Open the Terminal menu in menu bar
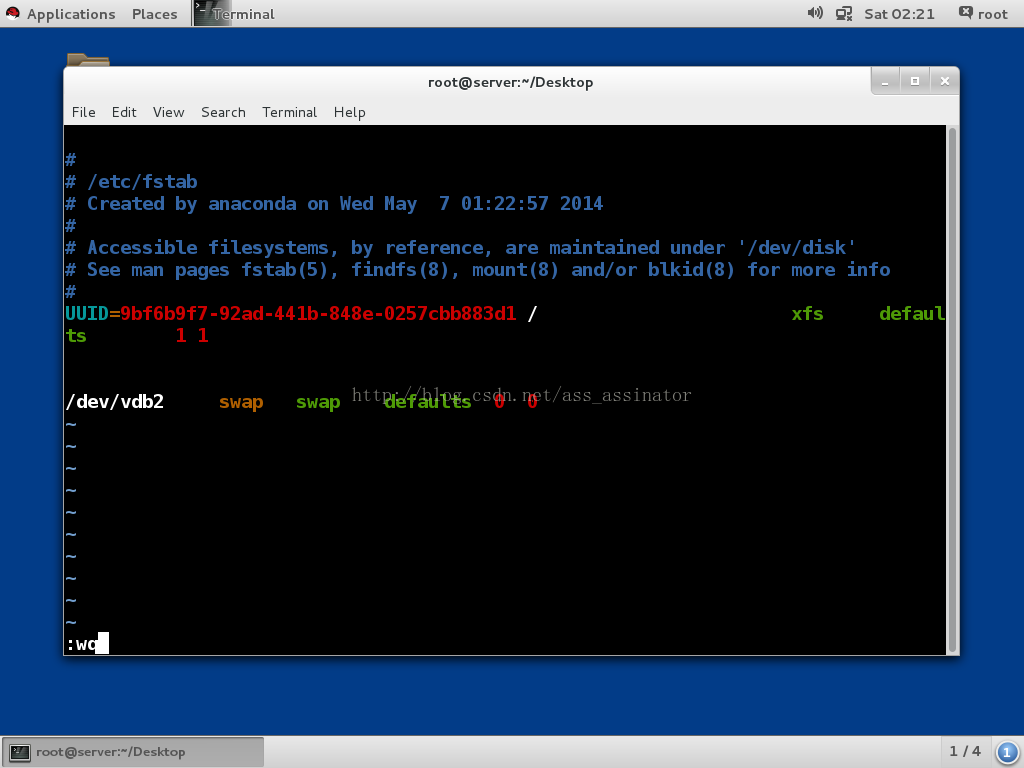Viewport: 1024px width, 768px height. (x=289, y=112)
